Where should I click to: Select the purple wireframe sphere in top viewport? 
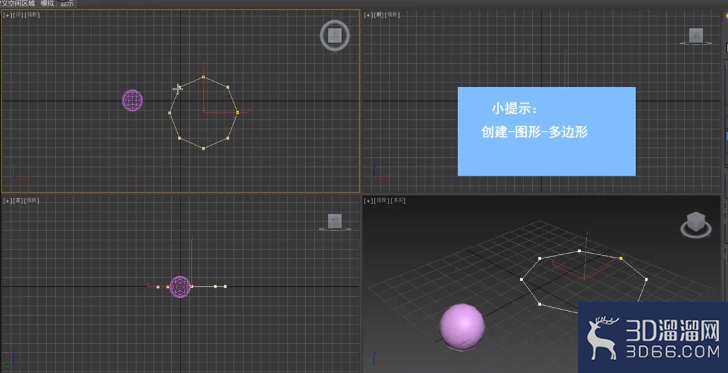coord(132,100)
